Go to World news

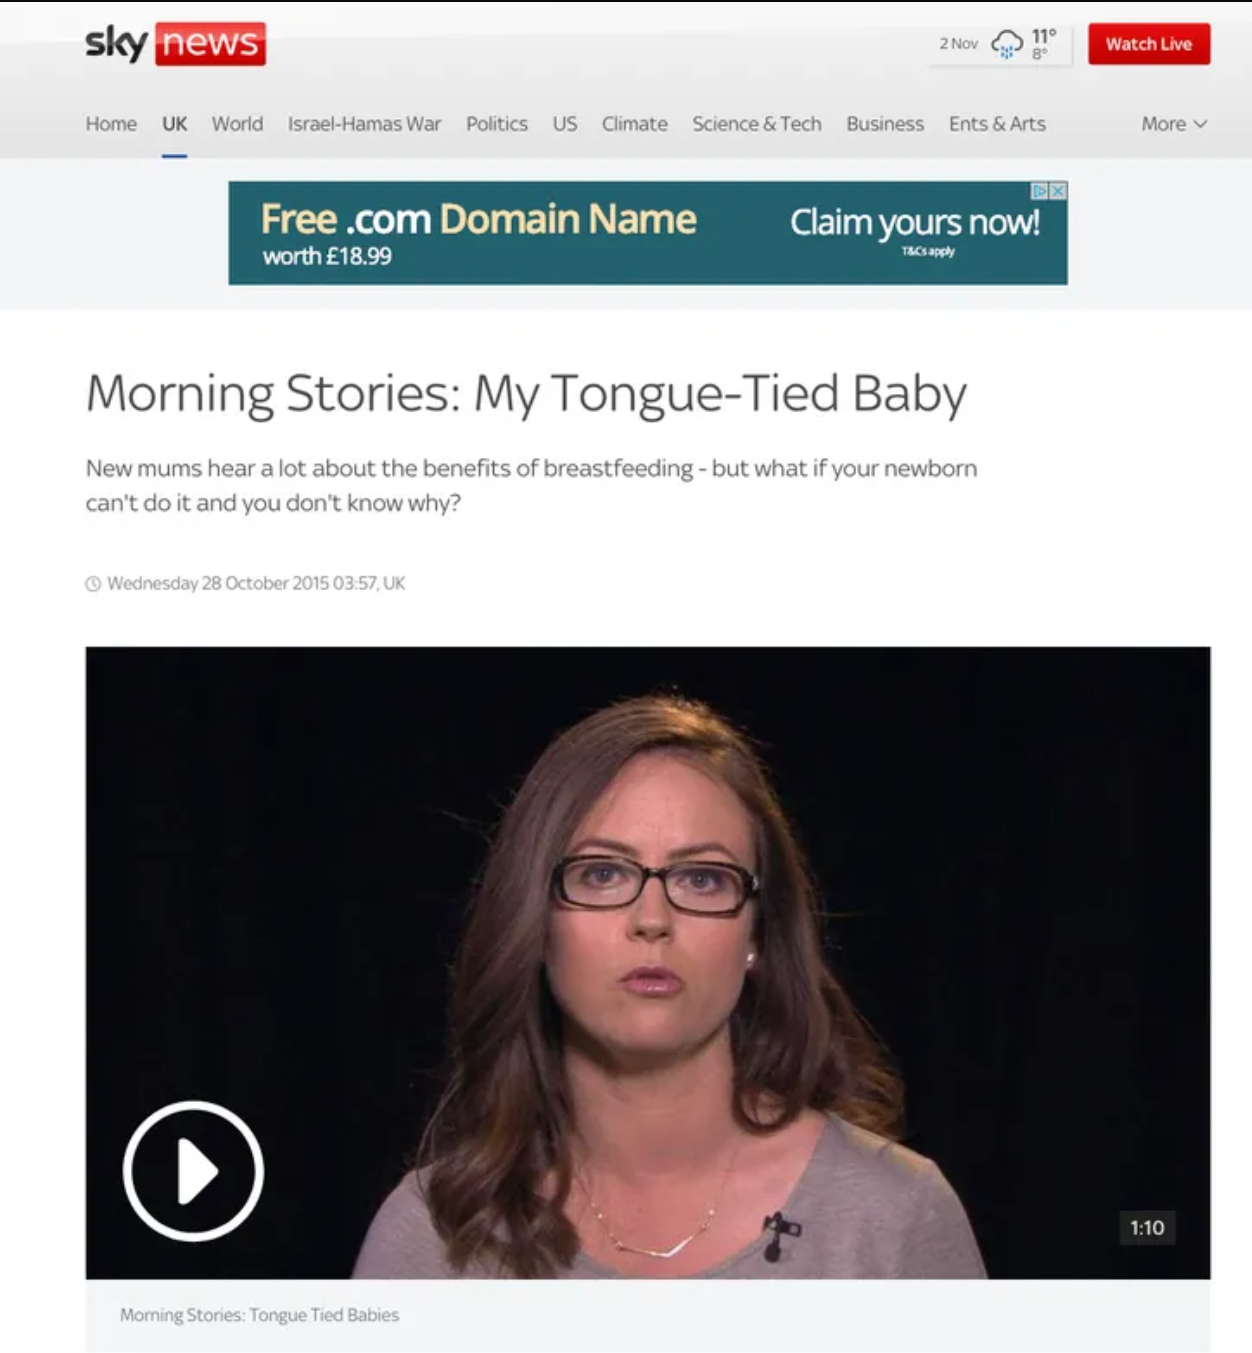237,124
